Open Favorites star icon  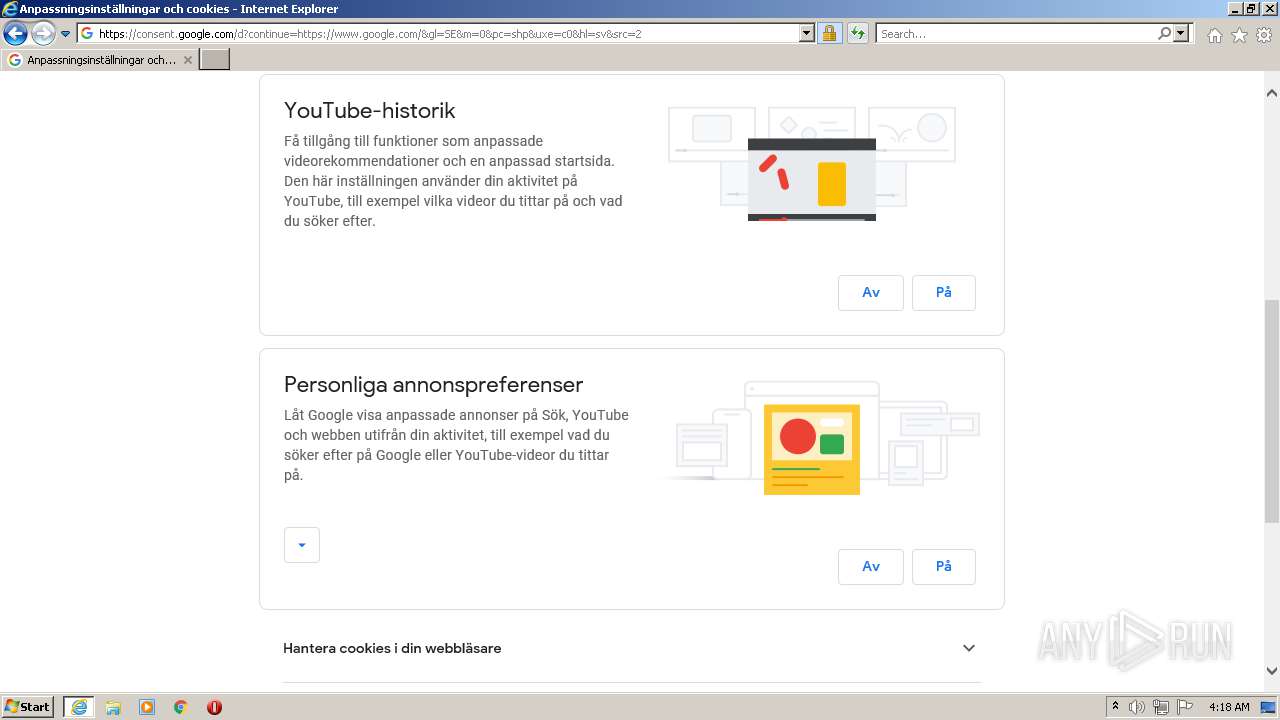click(1239, 35)
